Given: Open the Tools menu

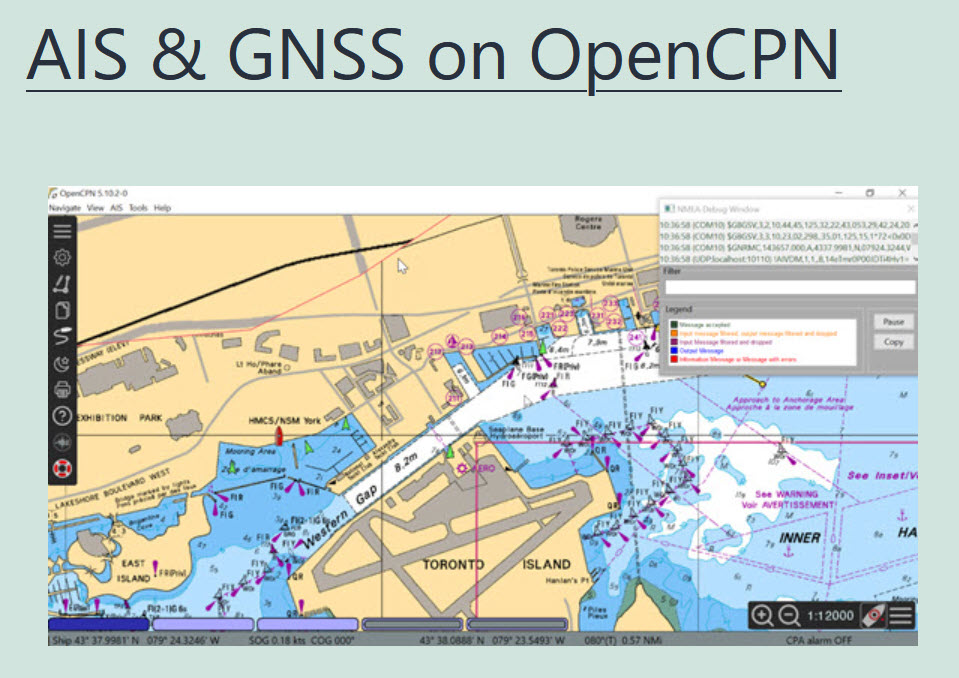Looking at the screenshot, I should coord(138,208).
